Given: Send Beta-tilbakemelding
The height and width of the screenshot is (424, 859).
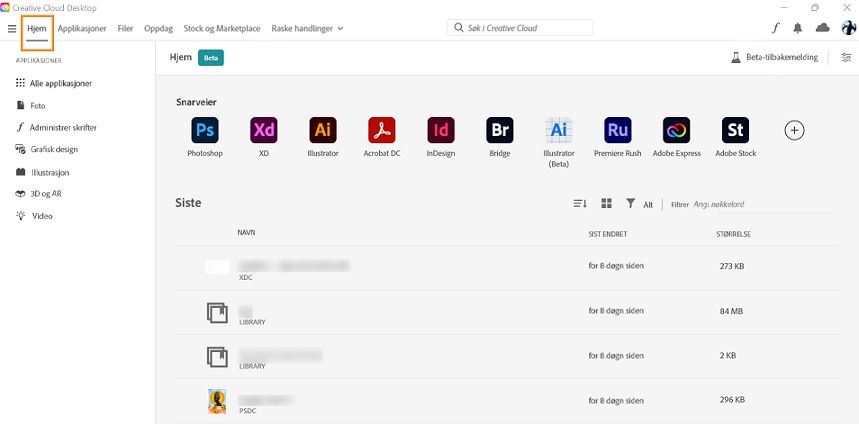Looking at the screenshot, I should click(x=775, y=57).
